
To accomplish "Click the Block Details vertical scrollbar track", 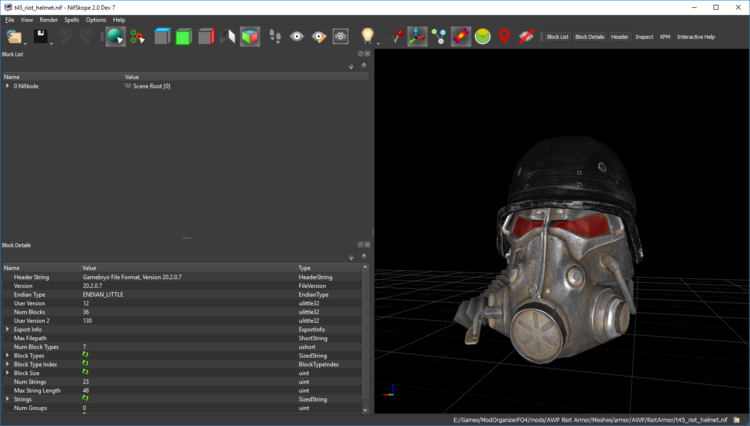I will [365, 338].
